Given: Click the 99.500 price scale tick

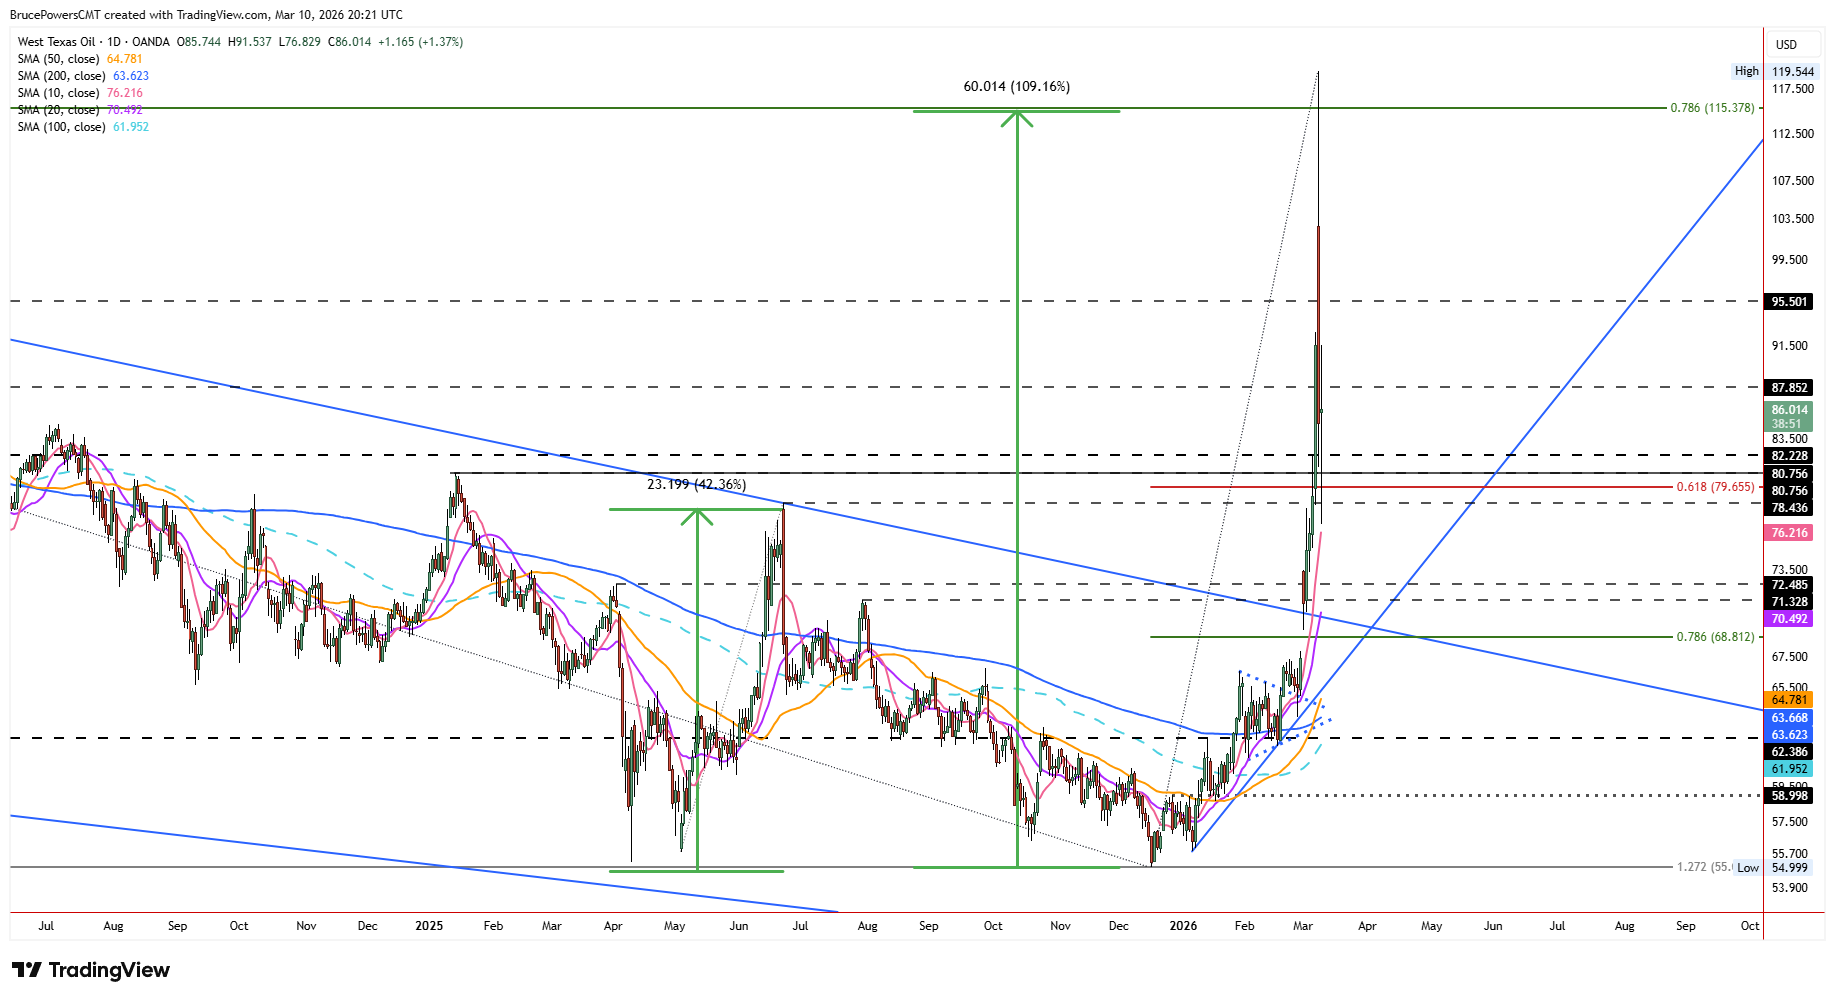Looking at the screenshot, I should pos(1790,260).
